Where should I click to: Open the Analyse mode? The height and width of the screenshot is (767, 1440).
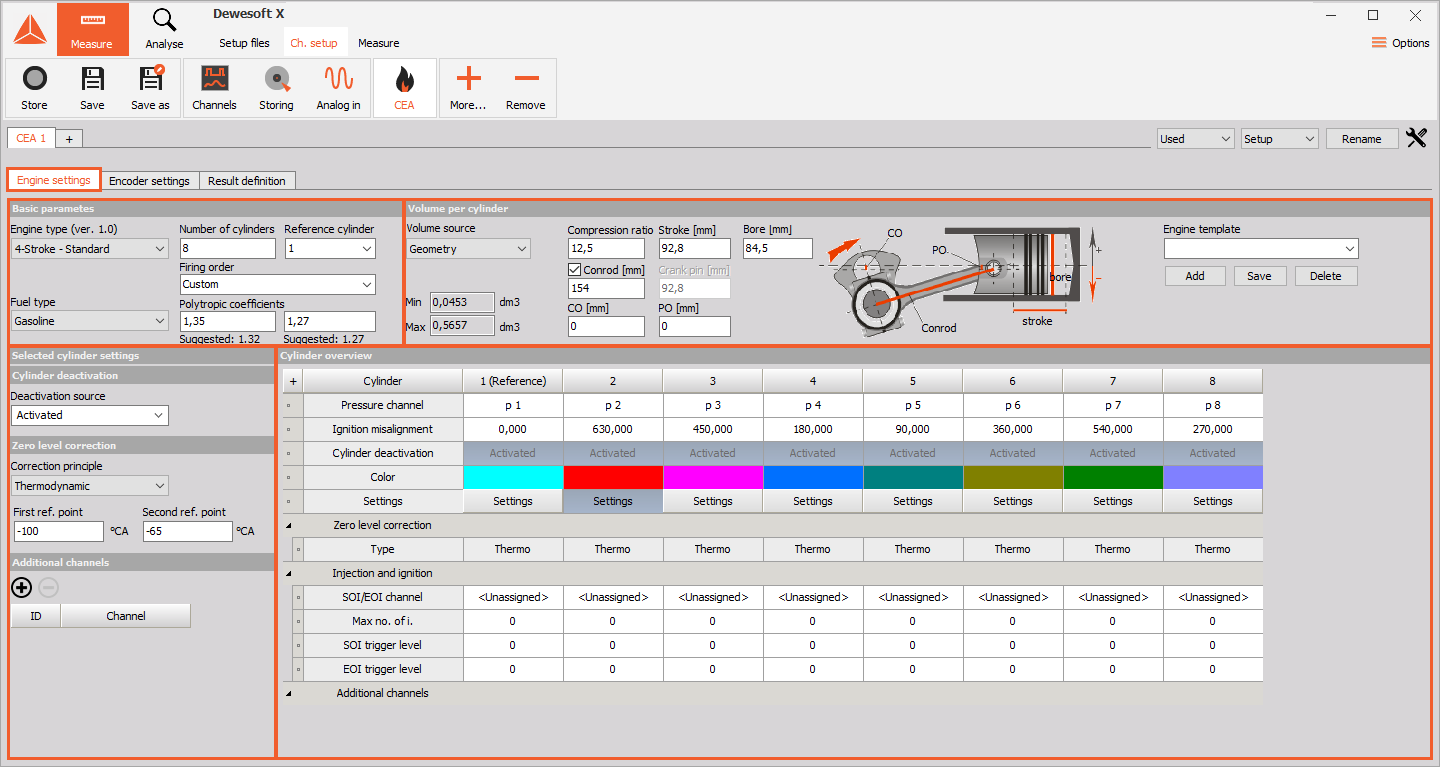coord(164,29)
